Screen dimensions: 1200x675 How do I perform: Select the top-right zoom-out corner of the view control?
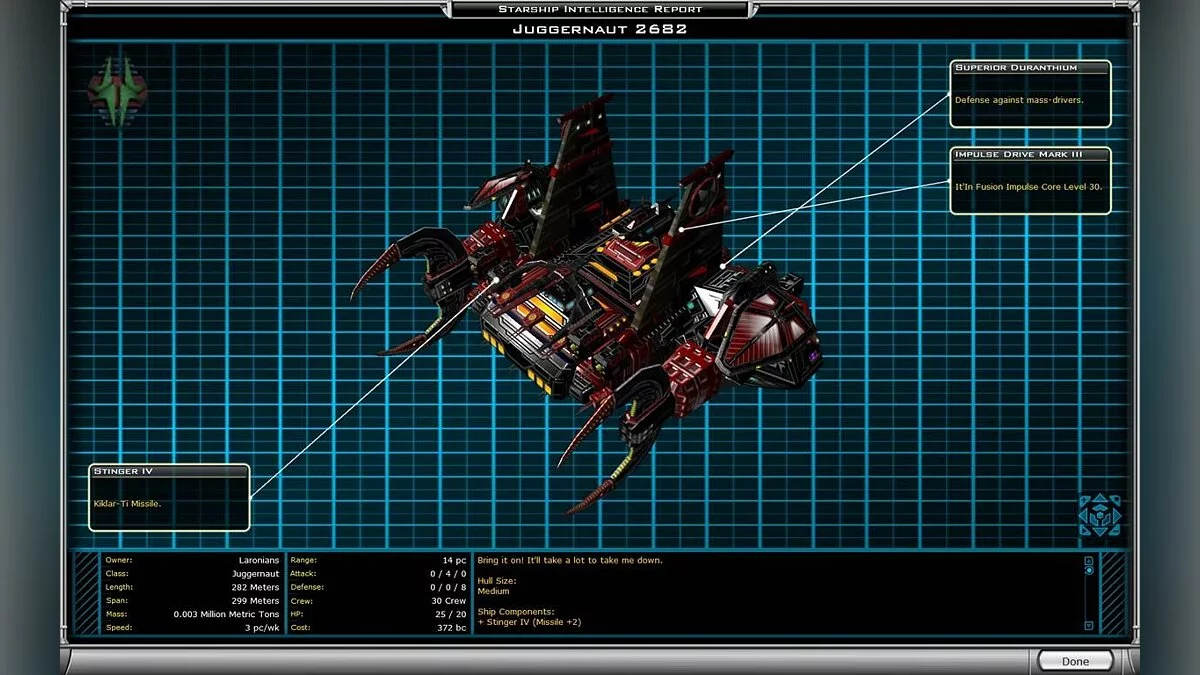pyautogui.click(x=1116, y=499)
